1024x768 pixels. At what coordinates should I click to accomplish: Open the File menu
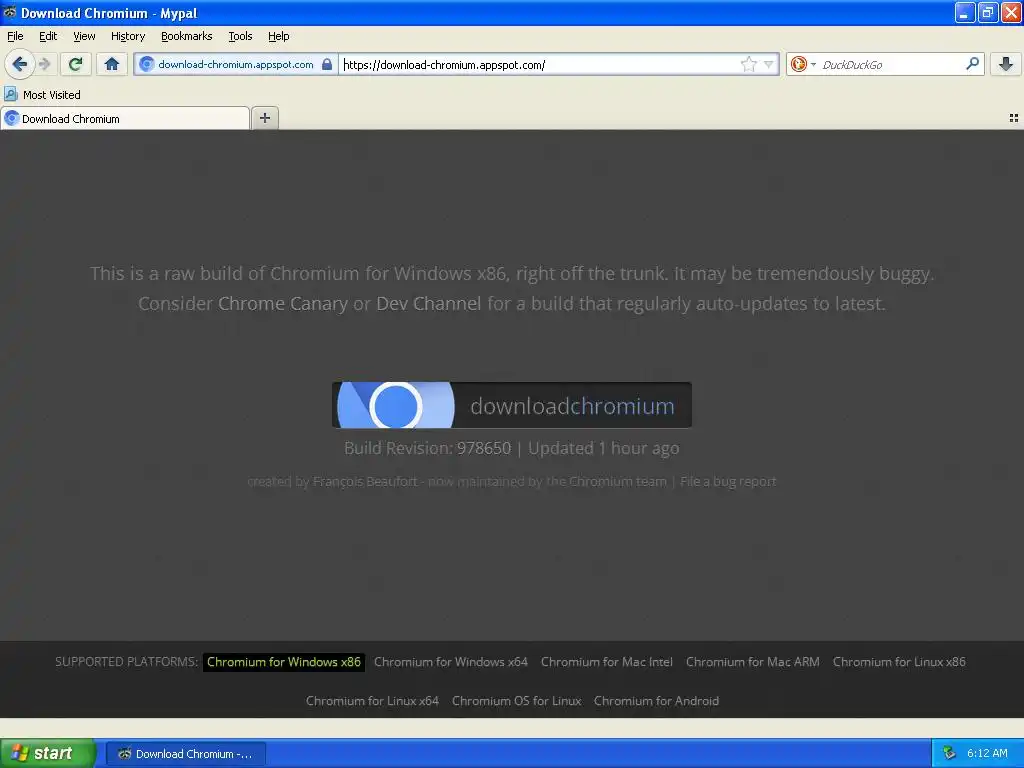(15, 36)
